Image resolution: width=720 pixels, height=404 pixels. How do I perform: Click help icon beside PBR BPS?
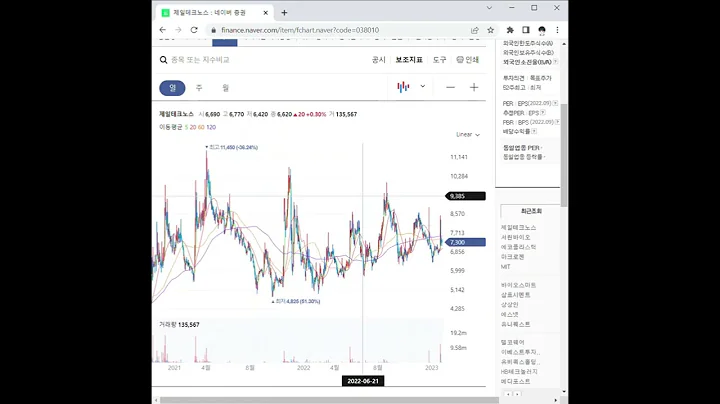557,122
